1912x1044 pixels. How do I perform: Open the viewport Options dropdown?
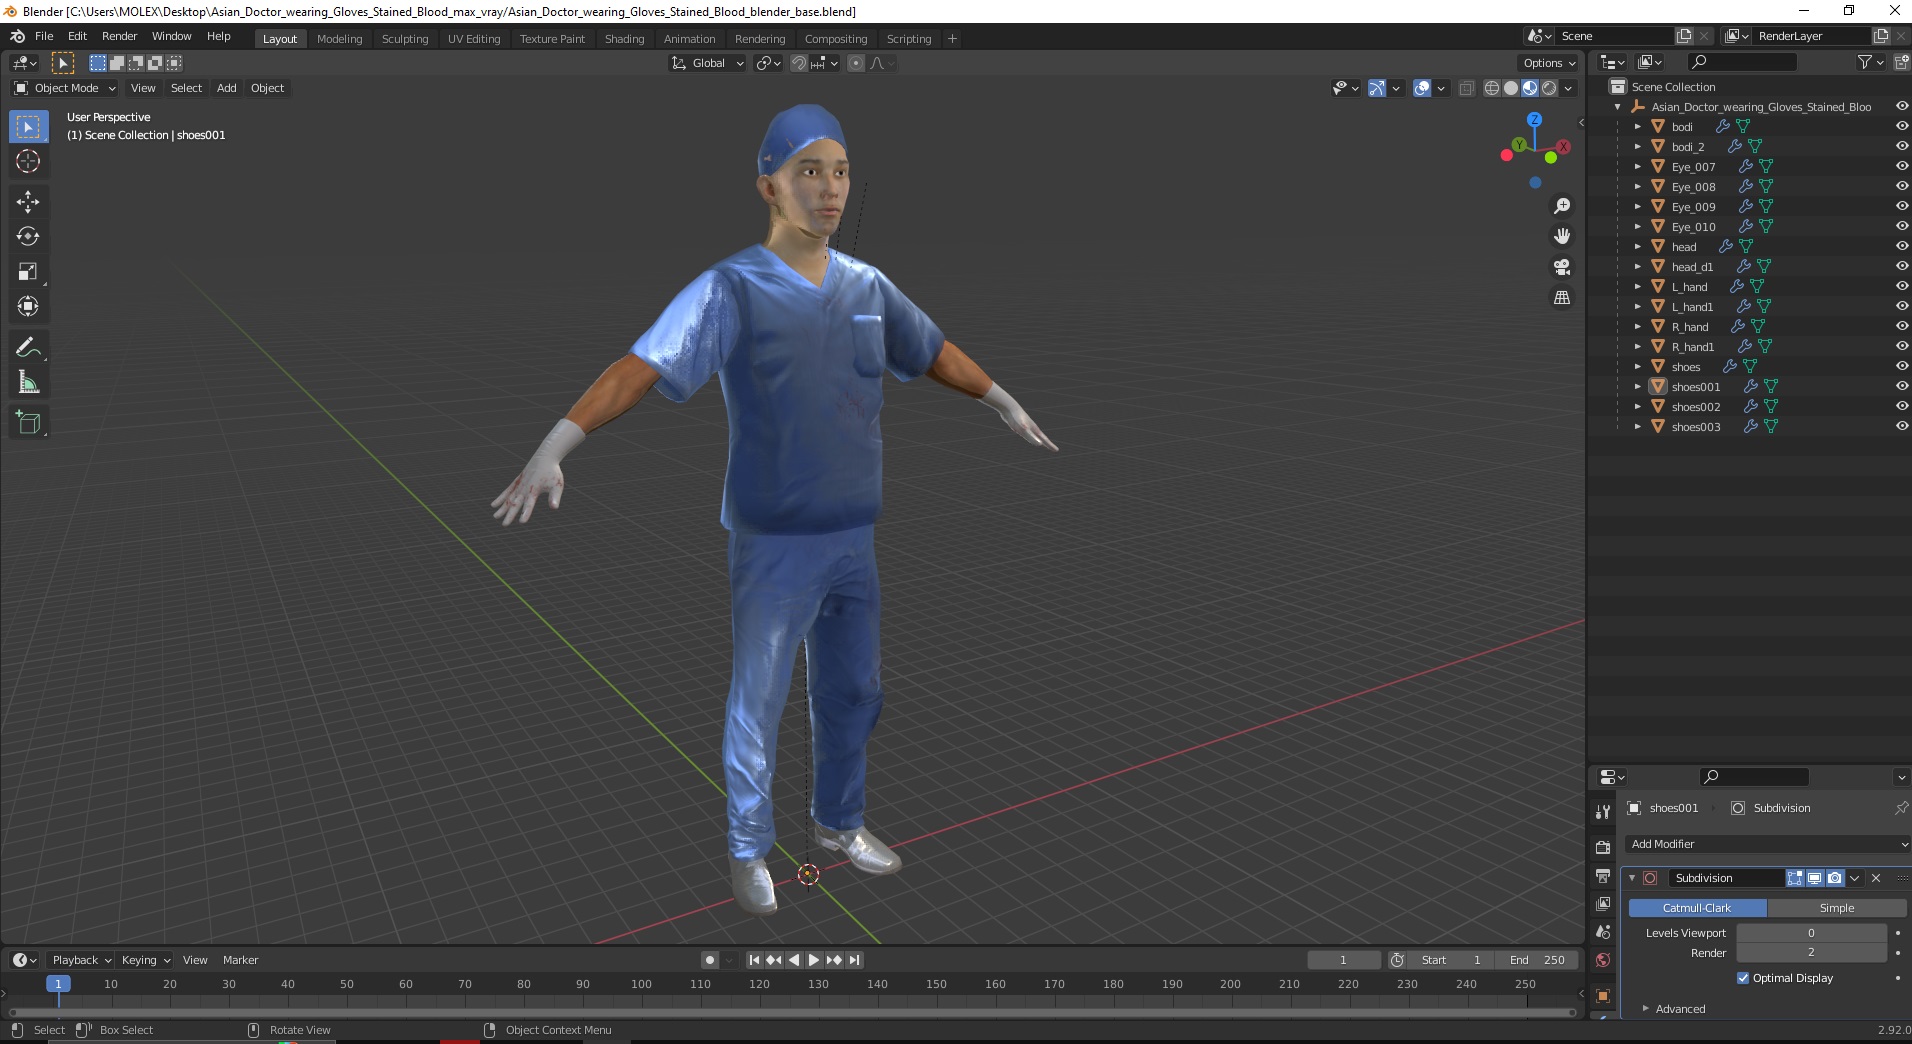click(1548, 63)
